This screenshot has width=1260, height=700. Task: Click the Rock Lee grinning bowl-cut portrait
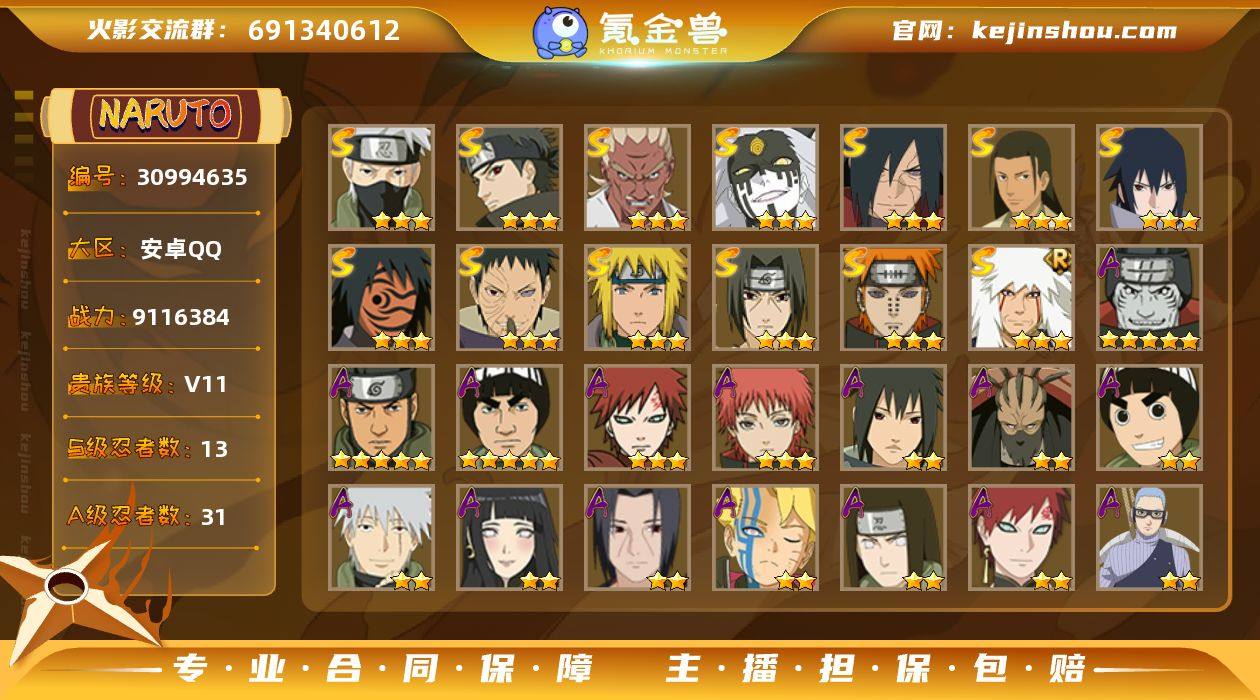pyautogui.click(x=1149, y=418)
